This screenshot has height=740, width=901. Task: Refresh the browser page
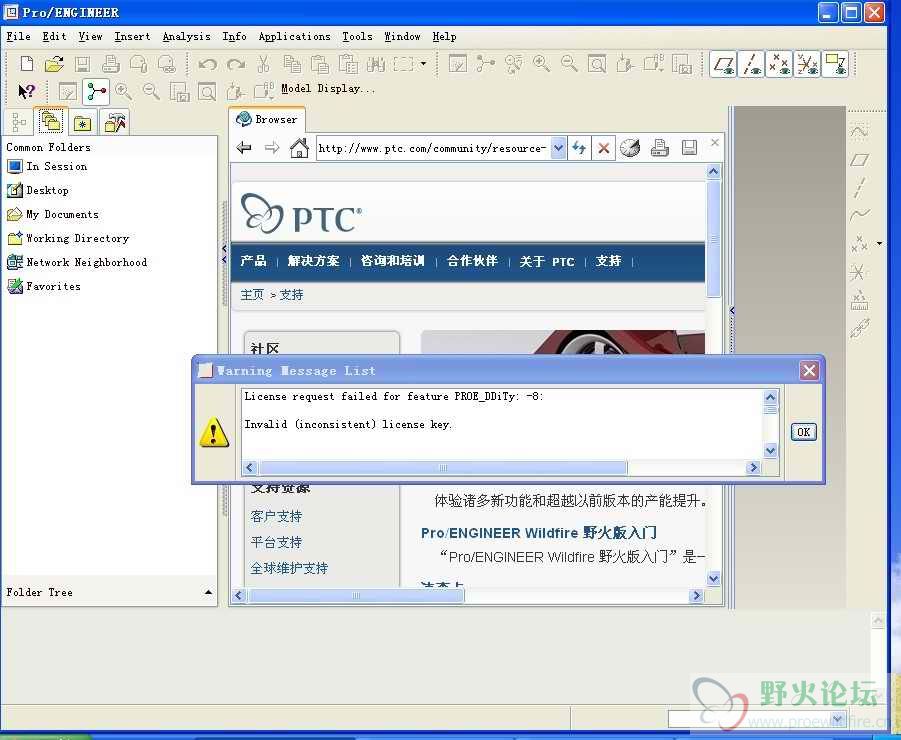click(x=579, y=148)
